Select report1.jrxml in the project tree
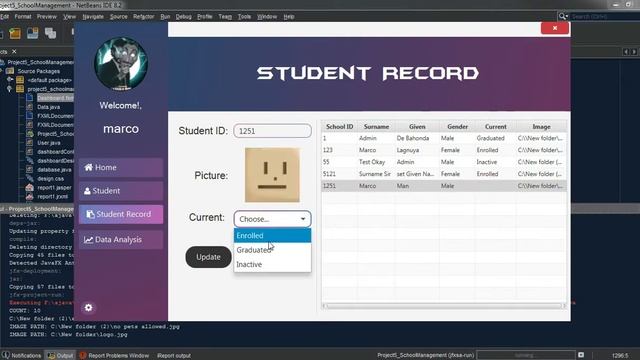 tap(52, 197)
